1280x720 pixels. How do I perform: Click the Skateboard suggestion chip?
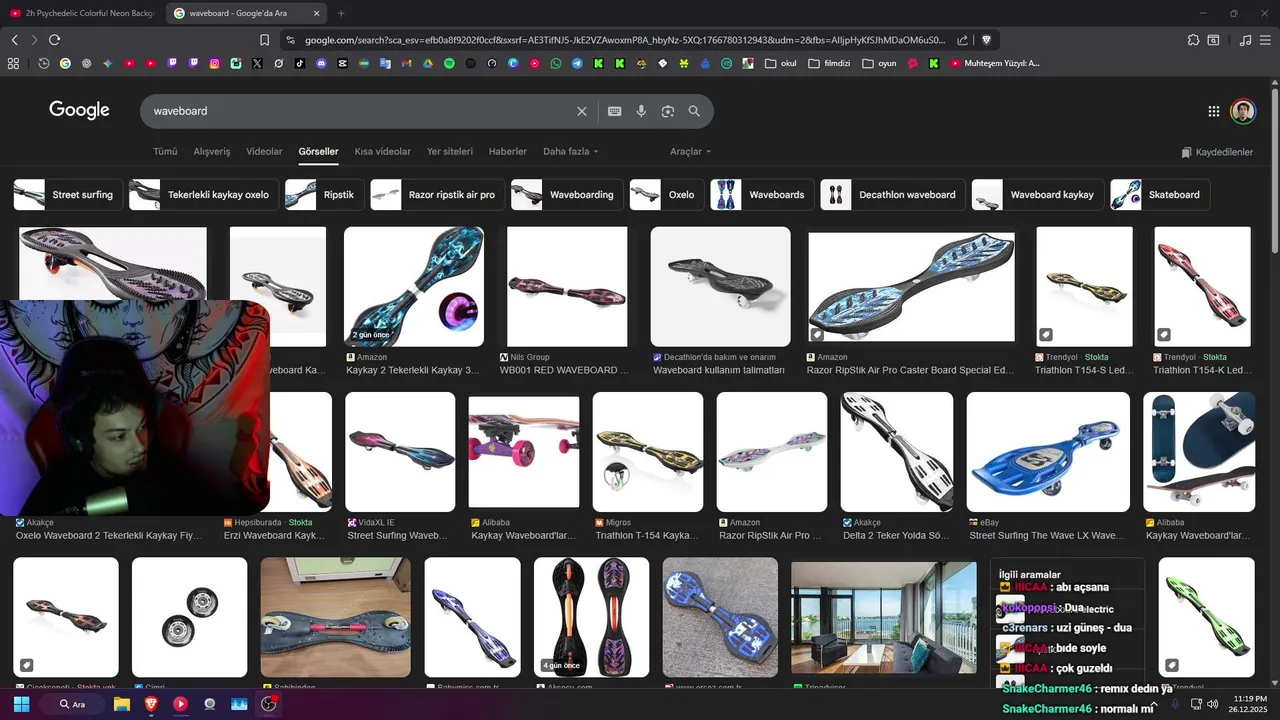coord(1160,195)
